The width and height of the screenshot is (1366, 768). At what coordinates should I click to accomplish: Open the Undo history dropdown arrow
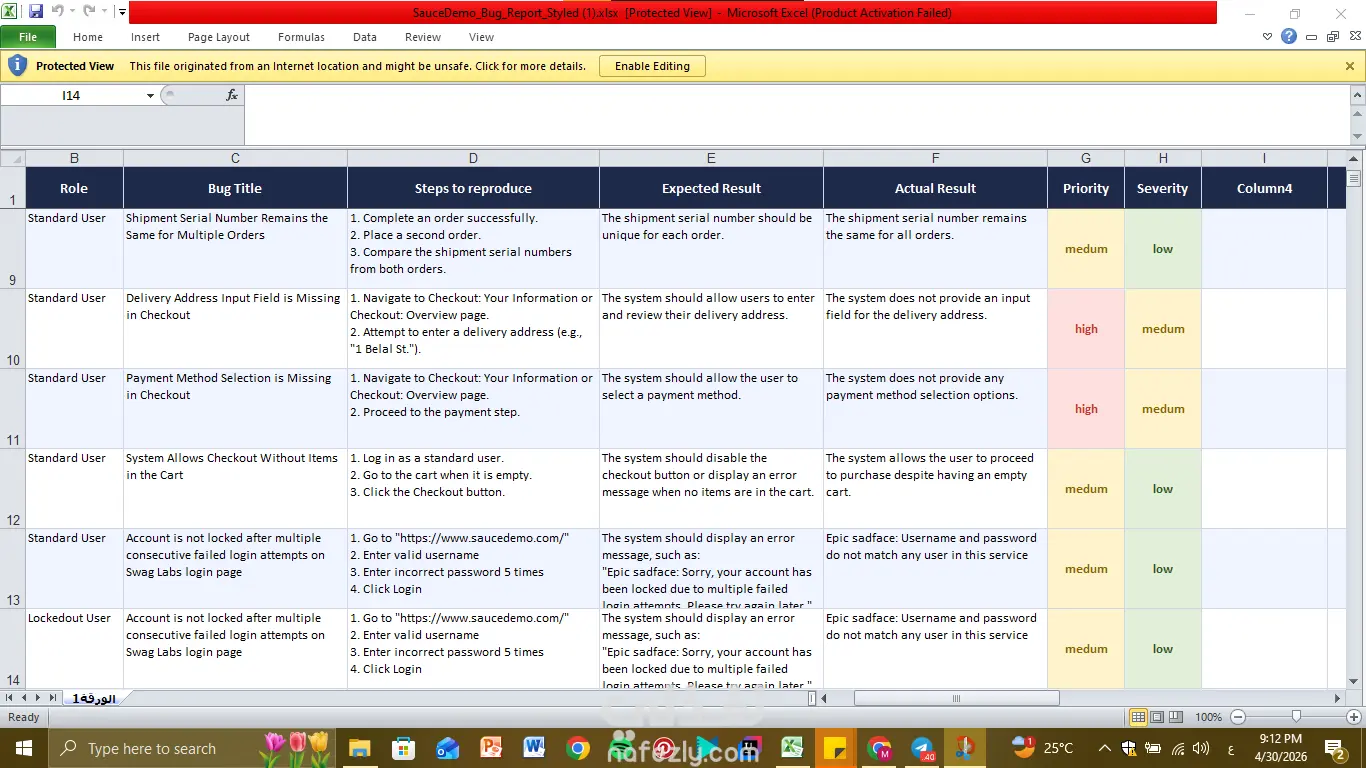point(72,12)
